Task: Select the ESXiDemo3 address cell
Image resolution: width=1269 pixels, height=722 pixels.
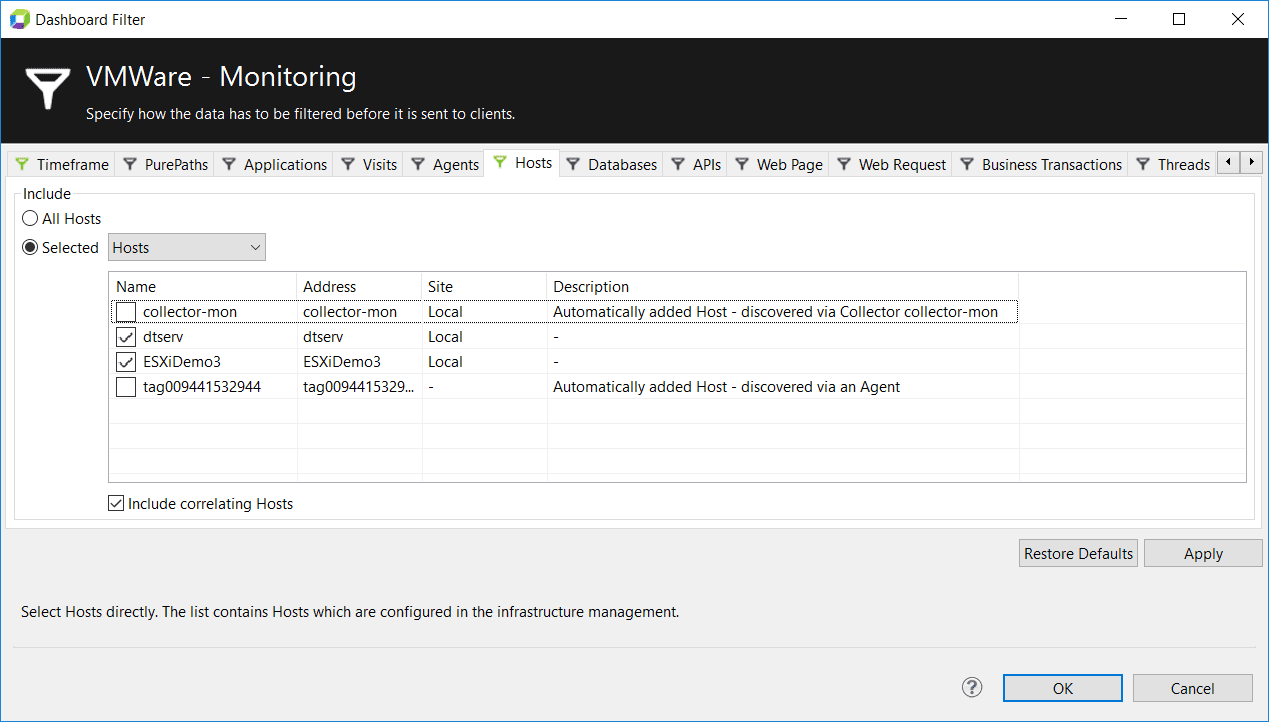Action: click(x=360, y=362)
